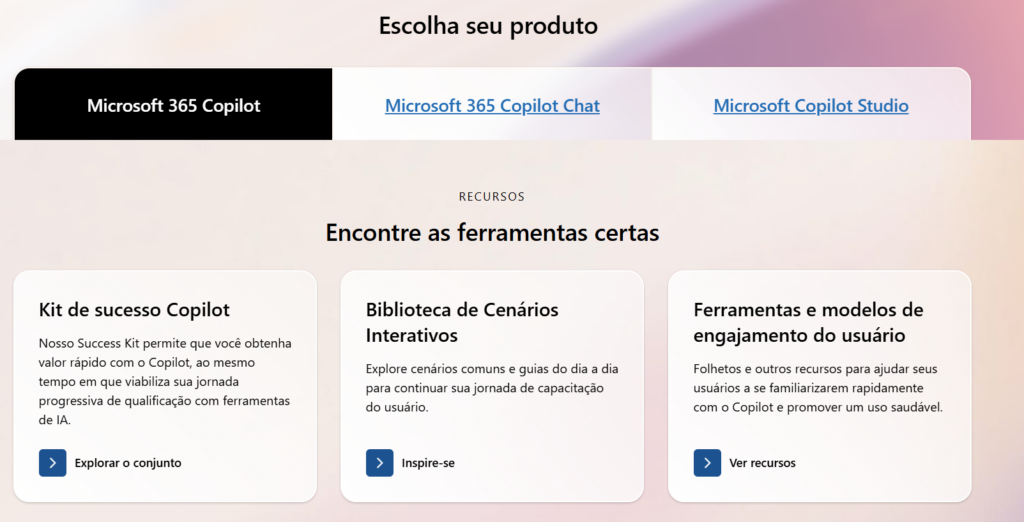This screenshot has width=1024, height=522.
Task: Follow the Explorar o conjunto link text
Action: (x=128, y=463)
